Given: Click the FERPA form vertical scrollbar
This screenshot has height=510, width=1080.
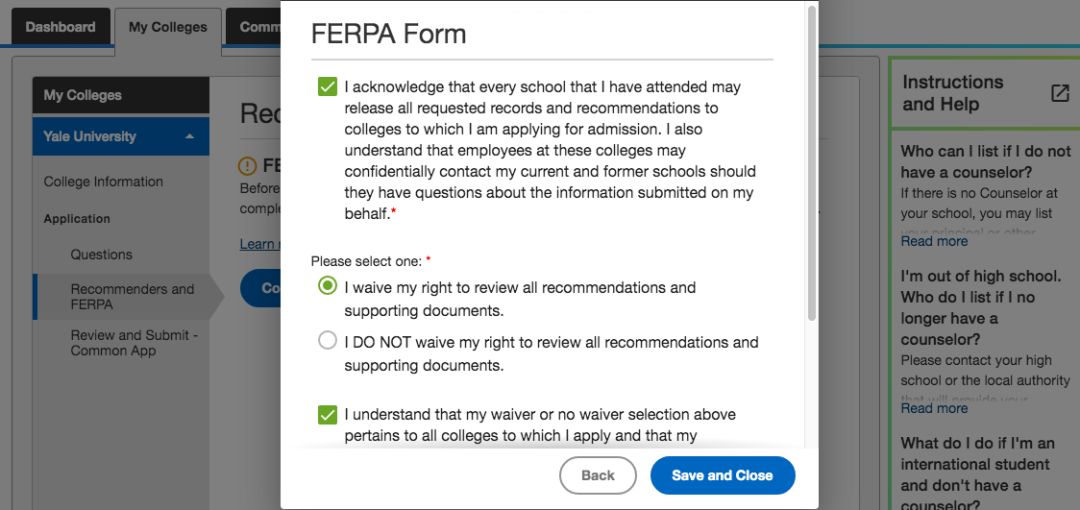Looking at the screenshot, I should 811,163.
